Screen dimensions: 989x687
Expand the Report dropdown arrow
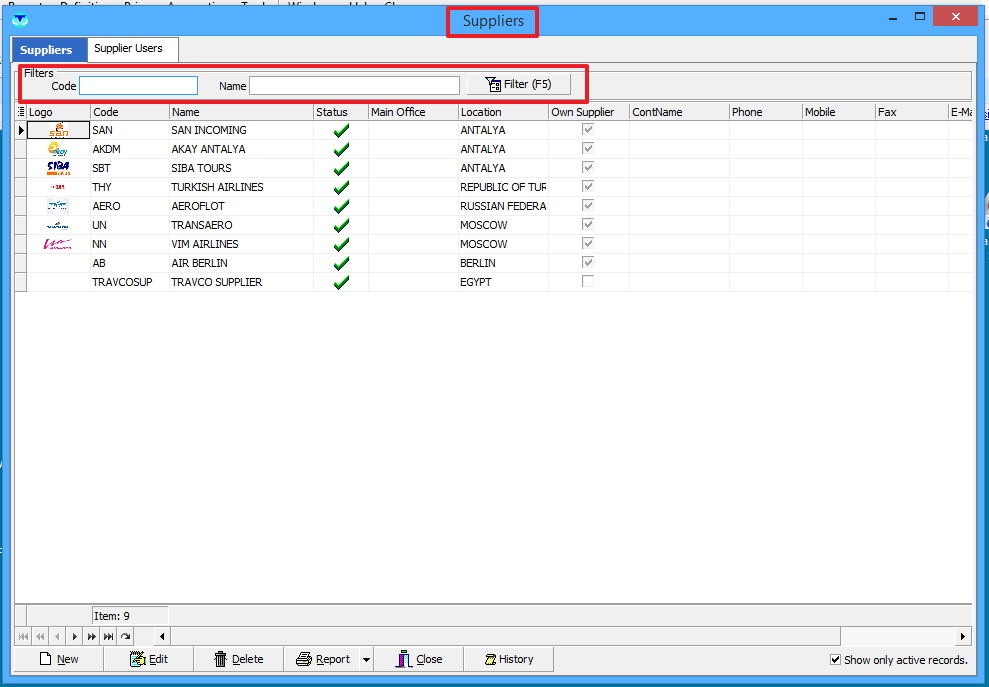click(366, 660)
